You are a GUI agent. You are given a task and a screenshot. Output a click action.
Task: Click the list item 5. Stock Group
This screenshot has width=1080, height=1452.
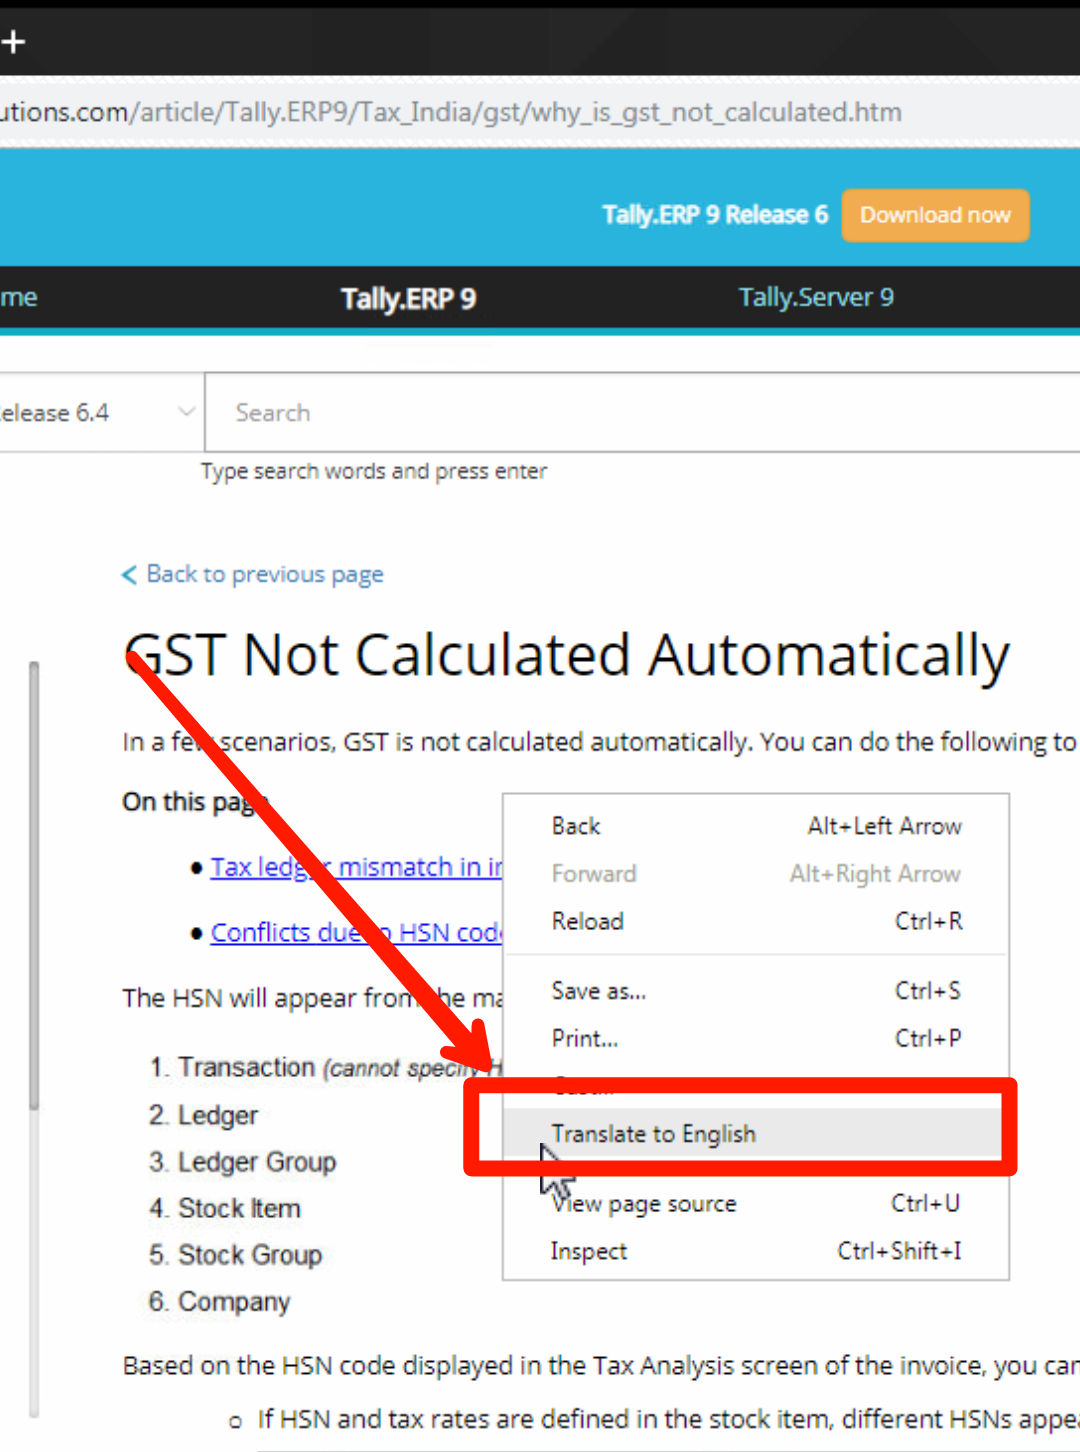(x=235, y=1255)
